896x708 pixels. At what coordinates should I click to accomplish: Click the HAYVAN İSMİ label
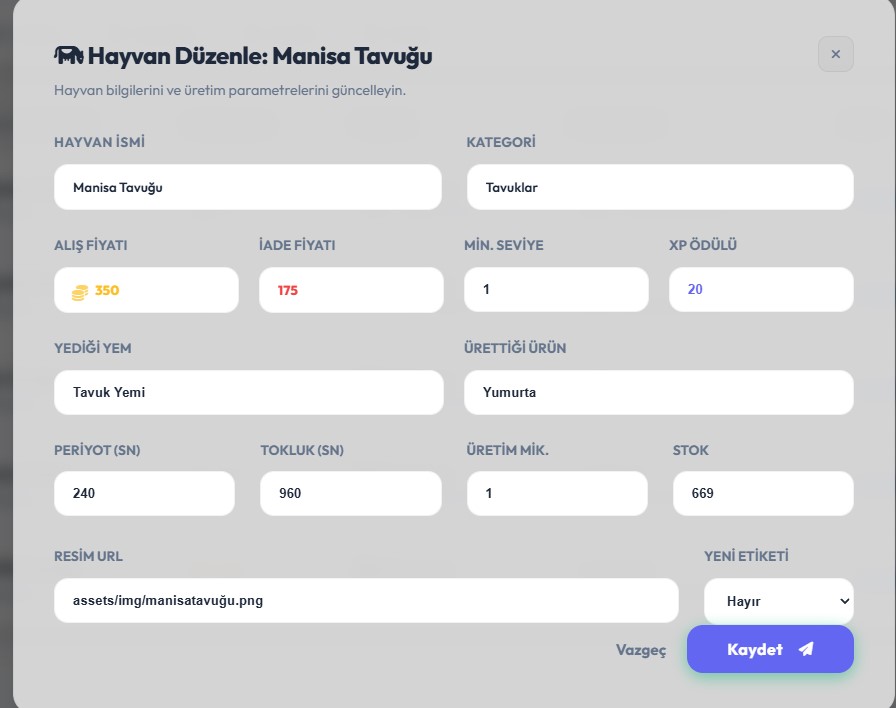99,142
